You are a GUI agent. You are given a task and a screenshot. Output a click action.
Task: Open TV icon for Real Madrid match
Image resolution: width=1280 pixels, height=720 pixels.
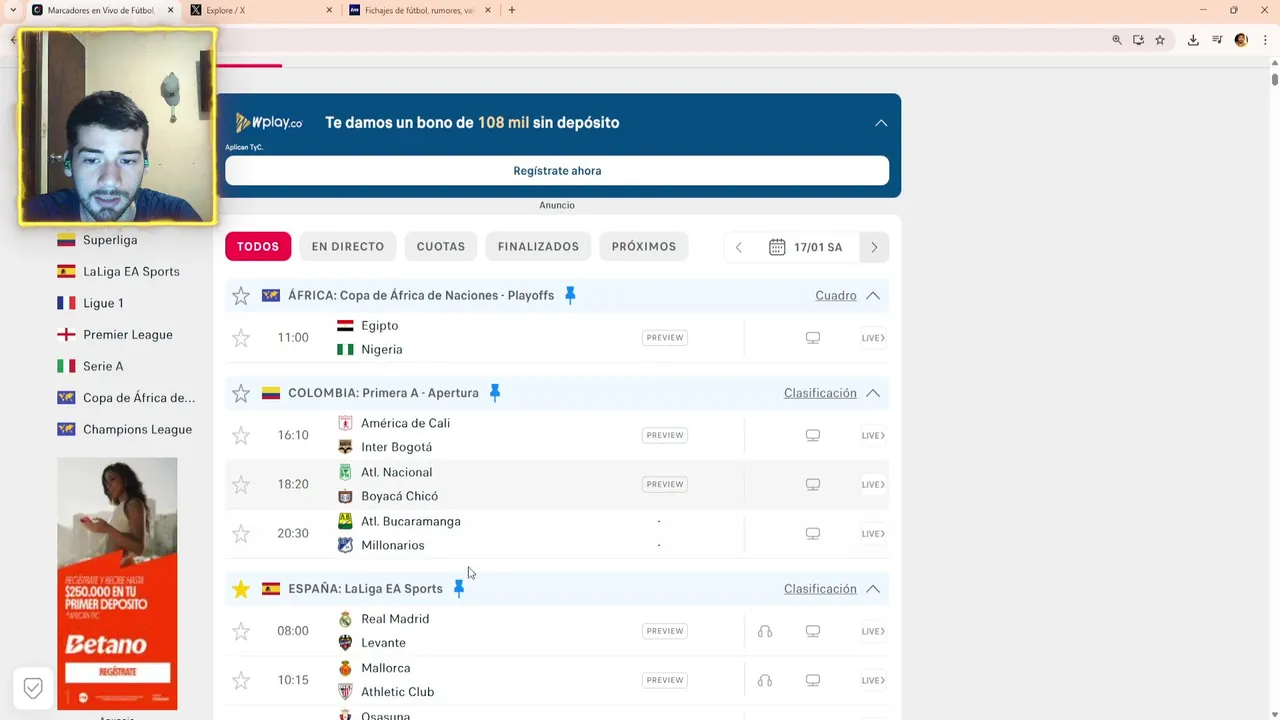click(813, 631)
